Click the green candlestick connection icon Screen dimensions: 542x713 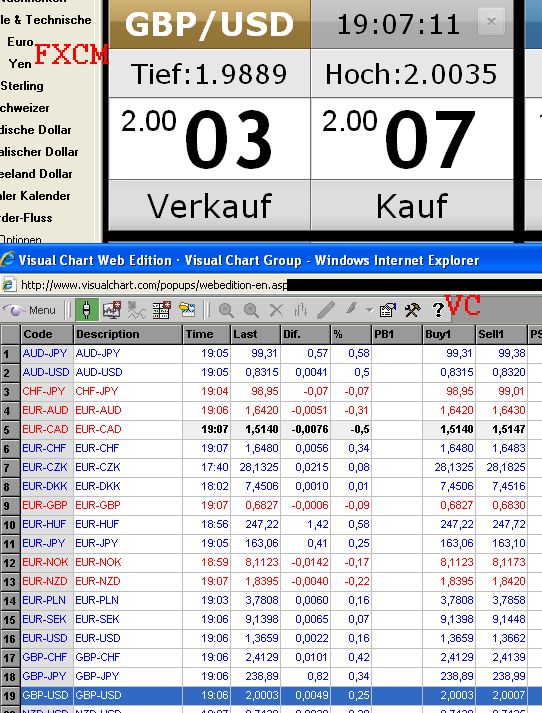pyautogui.click(x=86, y=310)
